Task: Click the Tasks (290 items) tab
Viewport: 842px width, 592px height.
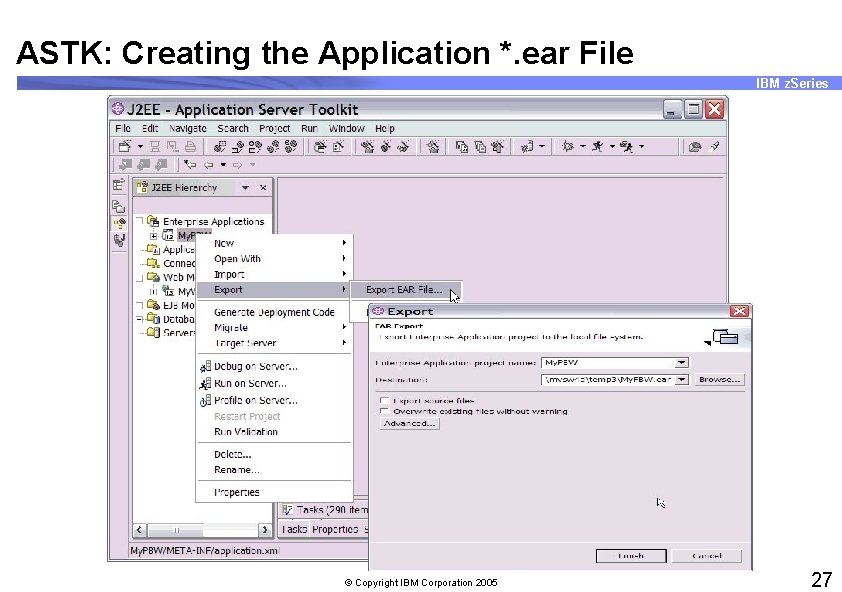Action: coord(322,510)
